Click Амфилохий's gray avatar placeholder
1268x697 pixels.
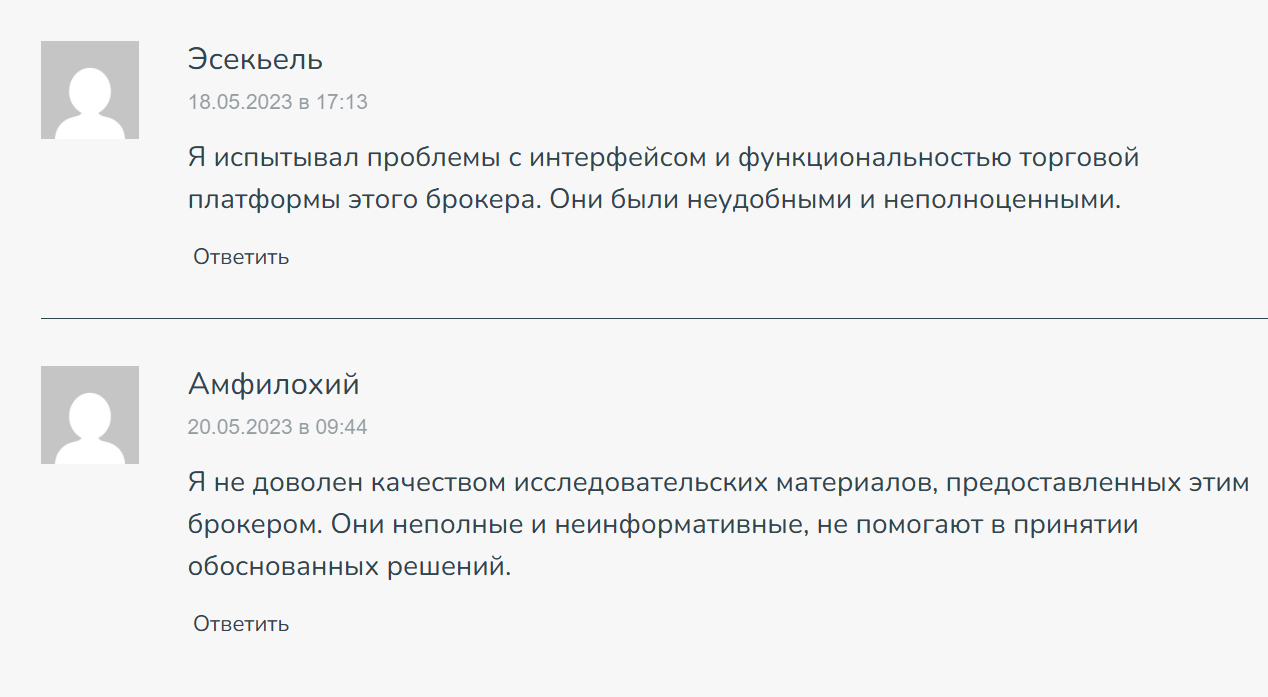[x=90, y=415]
